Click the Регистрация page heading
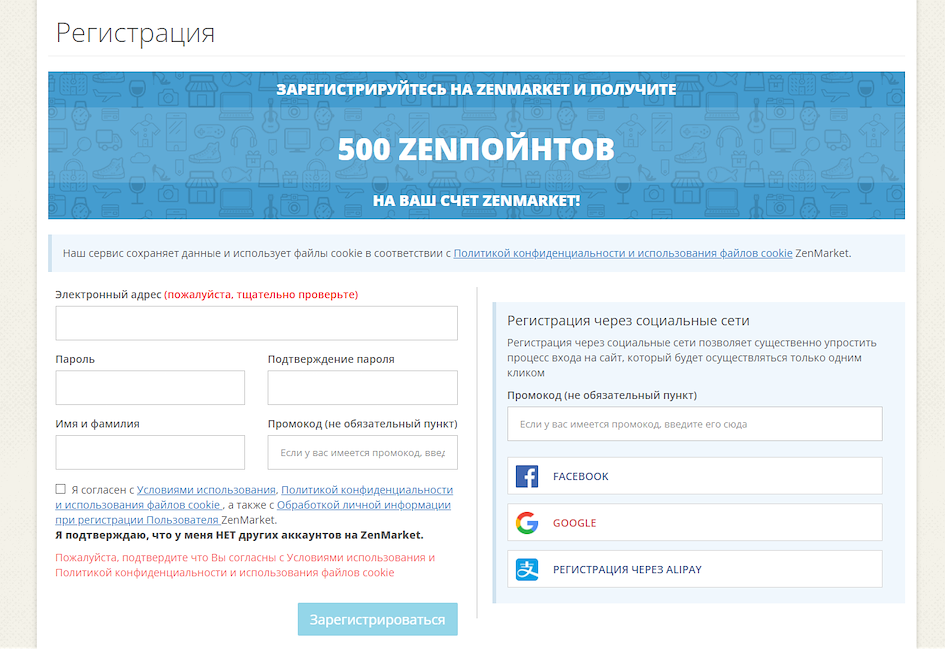 tap(135, 33)
